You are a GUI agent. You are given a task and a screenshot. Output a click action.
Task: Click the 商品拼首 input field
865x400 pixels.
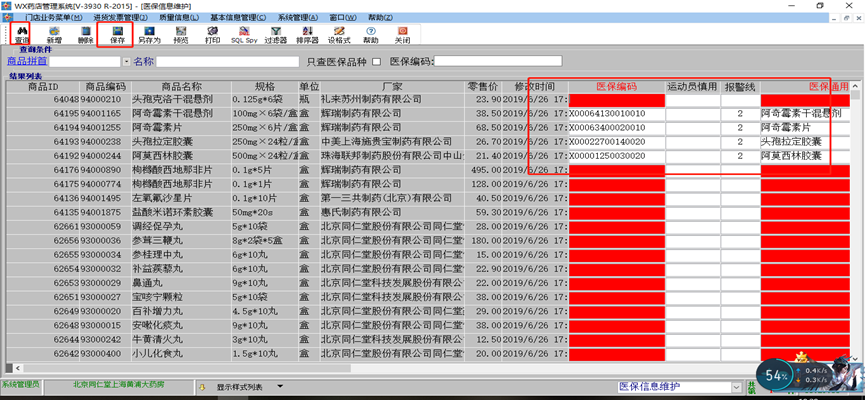[x=86, y=62]
